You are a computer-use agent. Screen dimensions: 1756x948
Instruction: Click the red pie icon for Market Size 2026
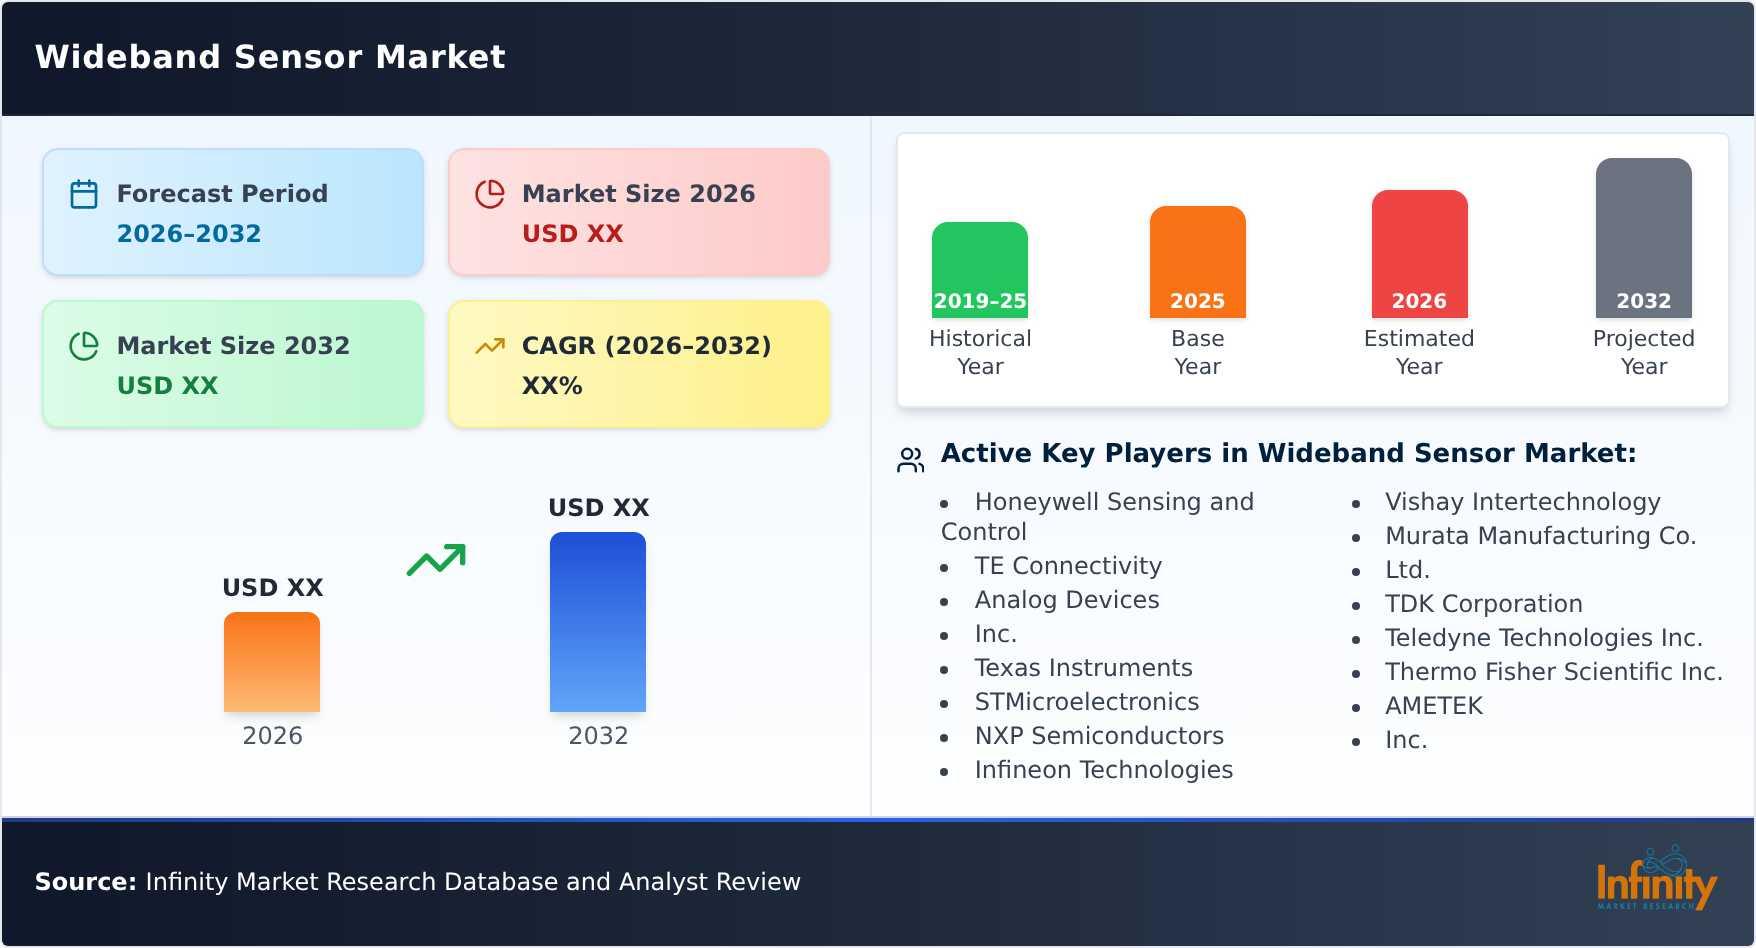[489, 194]
